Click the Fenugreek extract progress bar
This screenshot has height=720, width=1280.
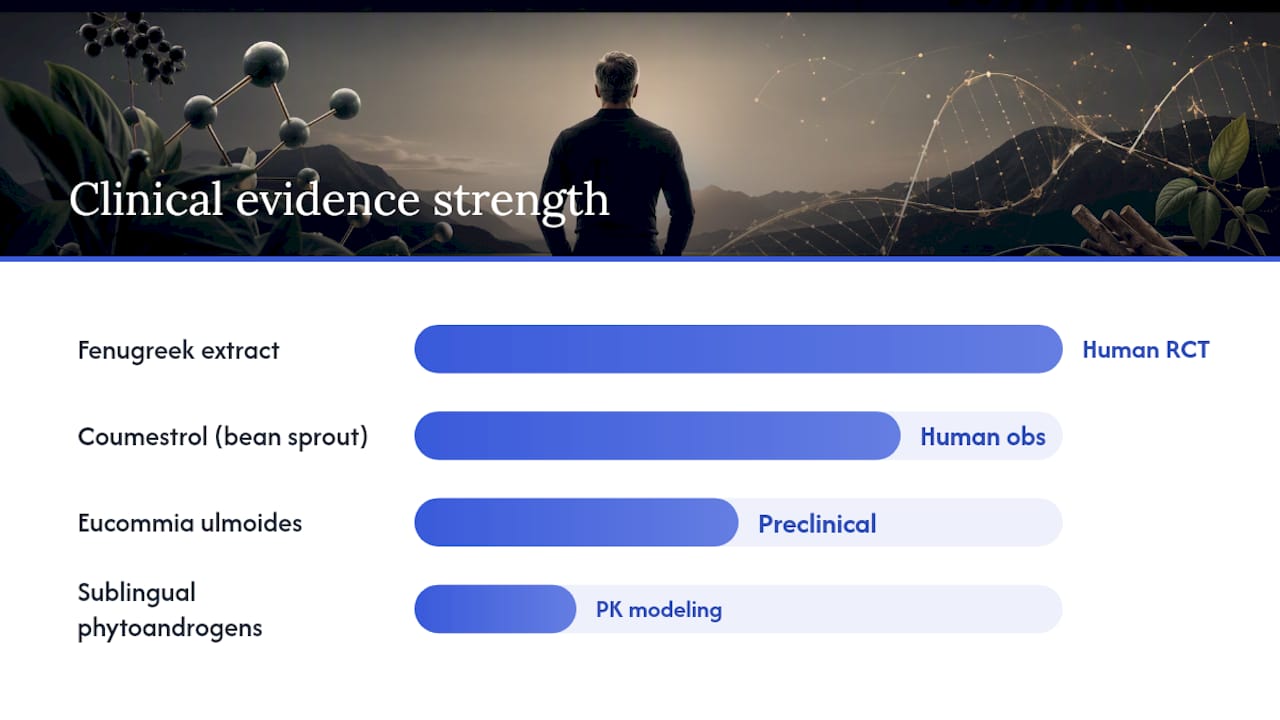click(738, 349)
